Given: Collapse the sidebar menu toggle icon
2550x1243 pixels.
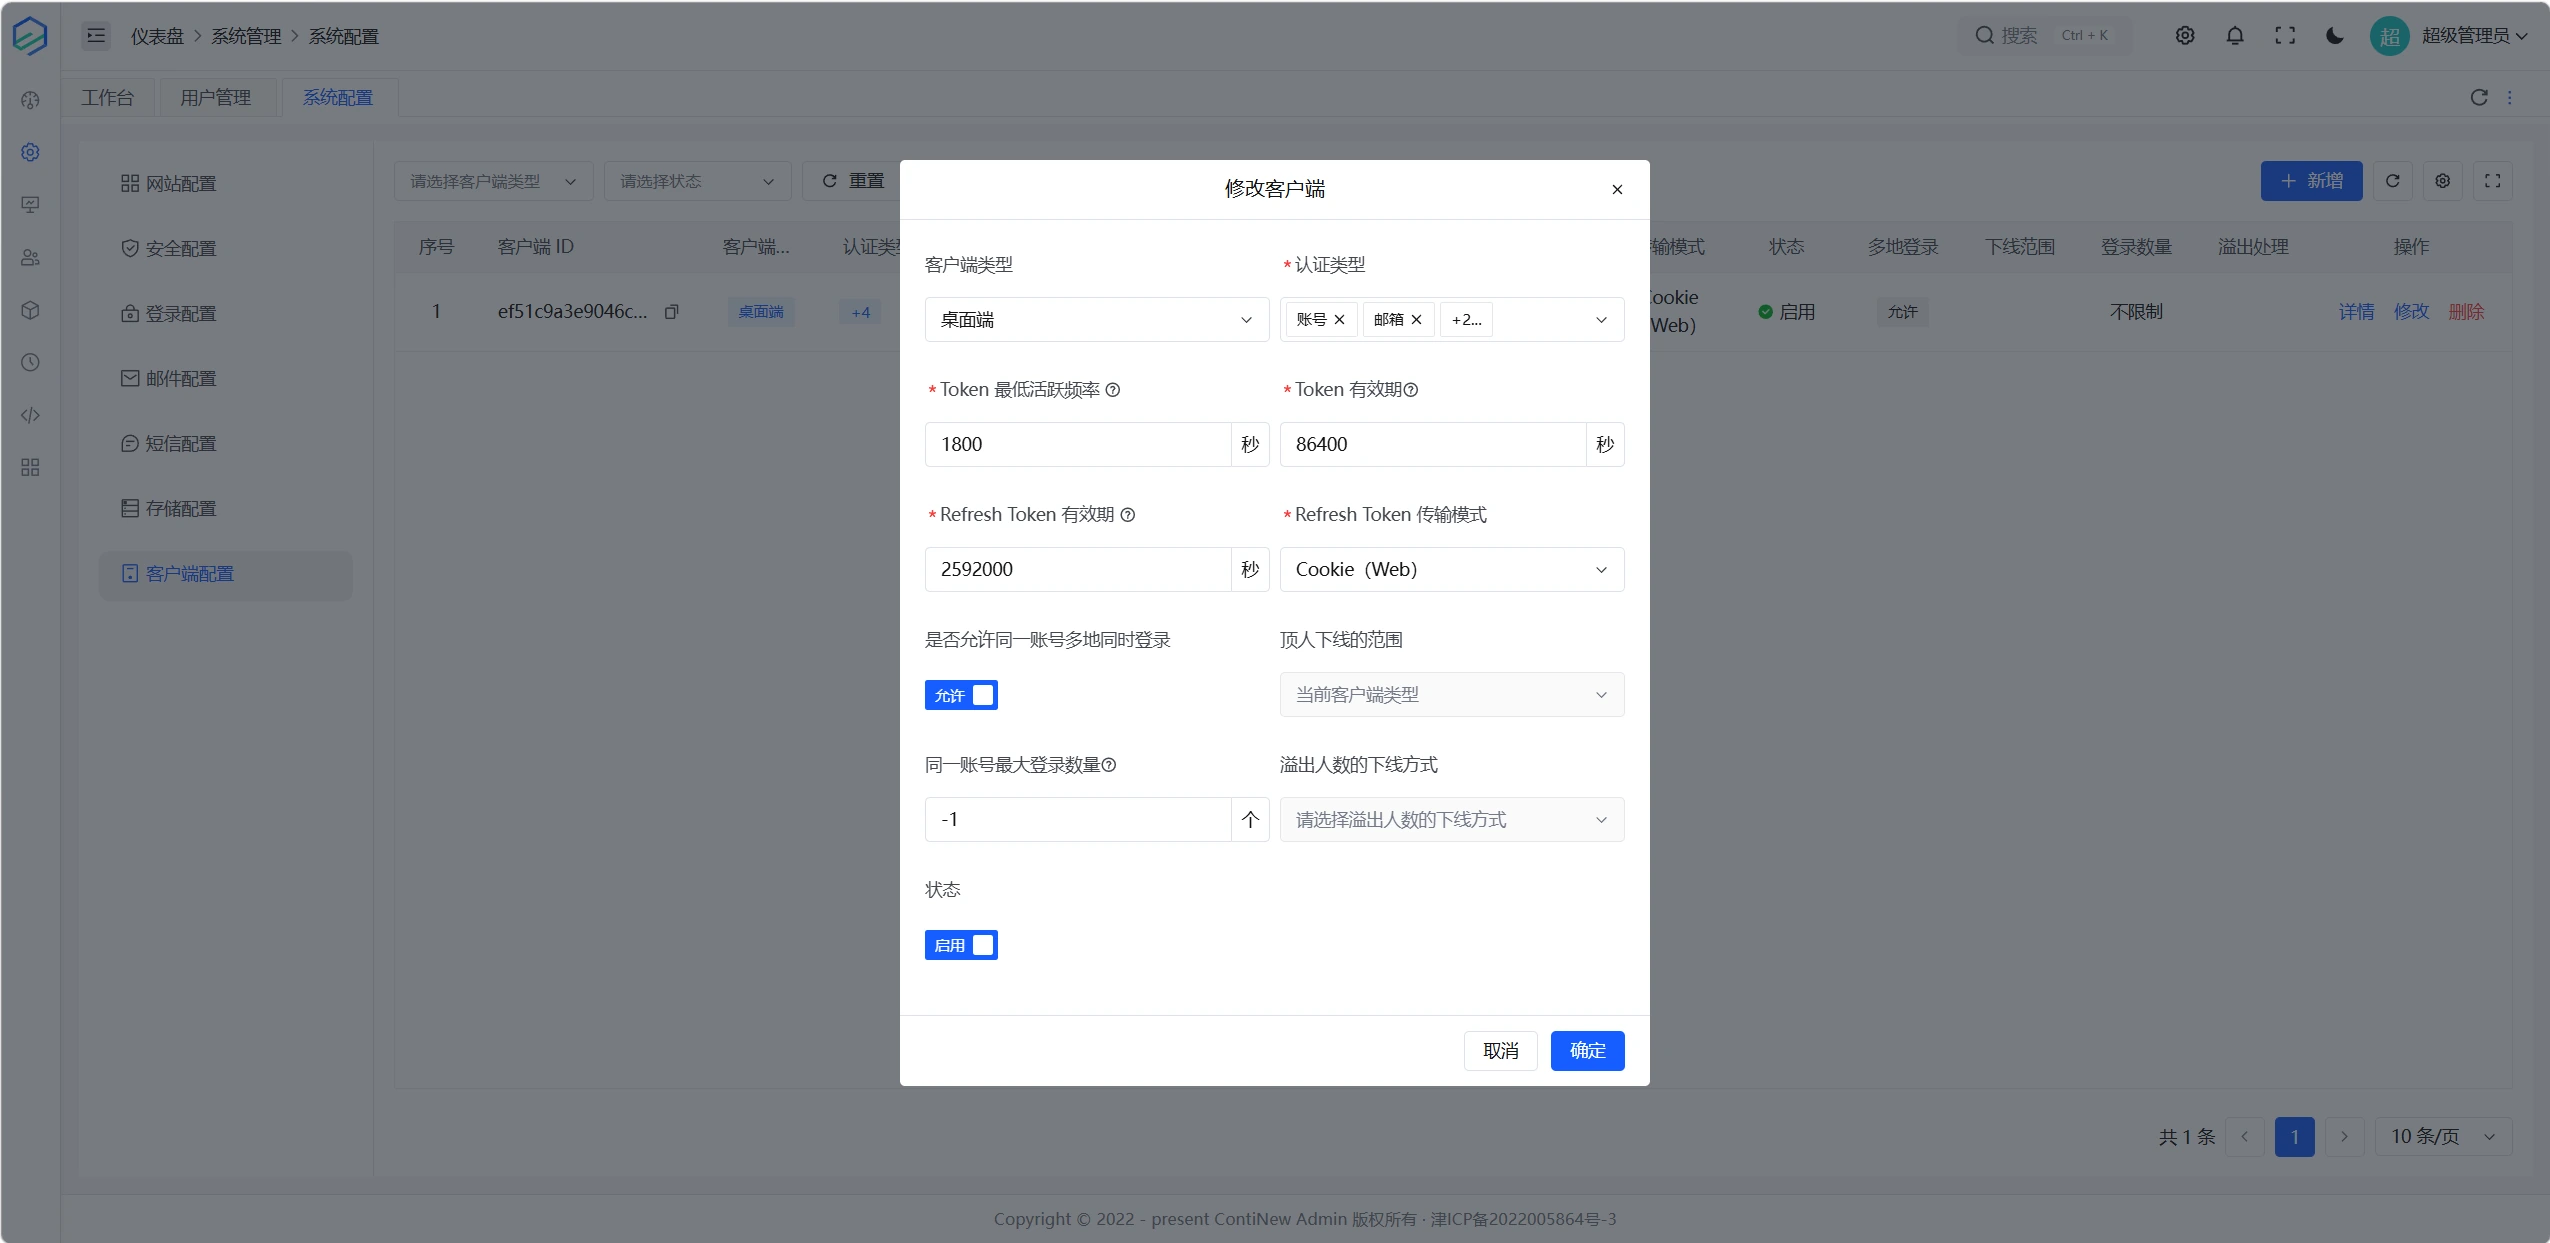Looking at the screenshot, I should click(96, 36).
